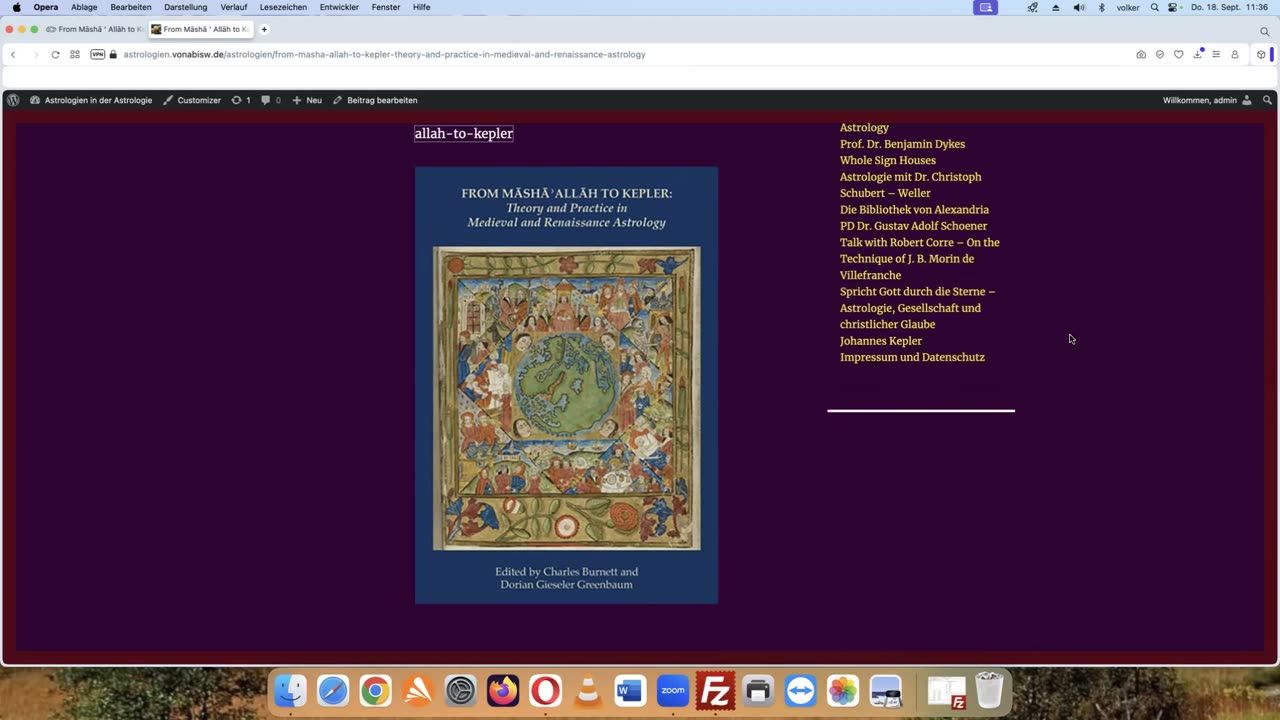Open the Apple menu
The height and width of the screenshot is (720, 1280).
click(16, 7)
